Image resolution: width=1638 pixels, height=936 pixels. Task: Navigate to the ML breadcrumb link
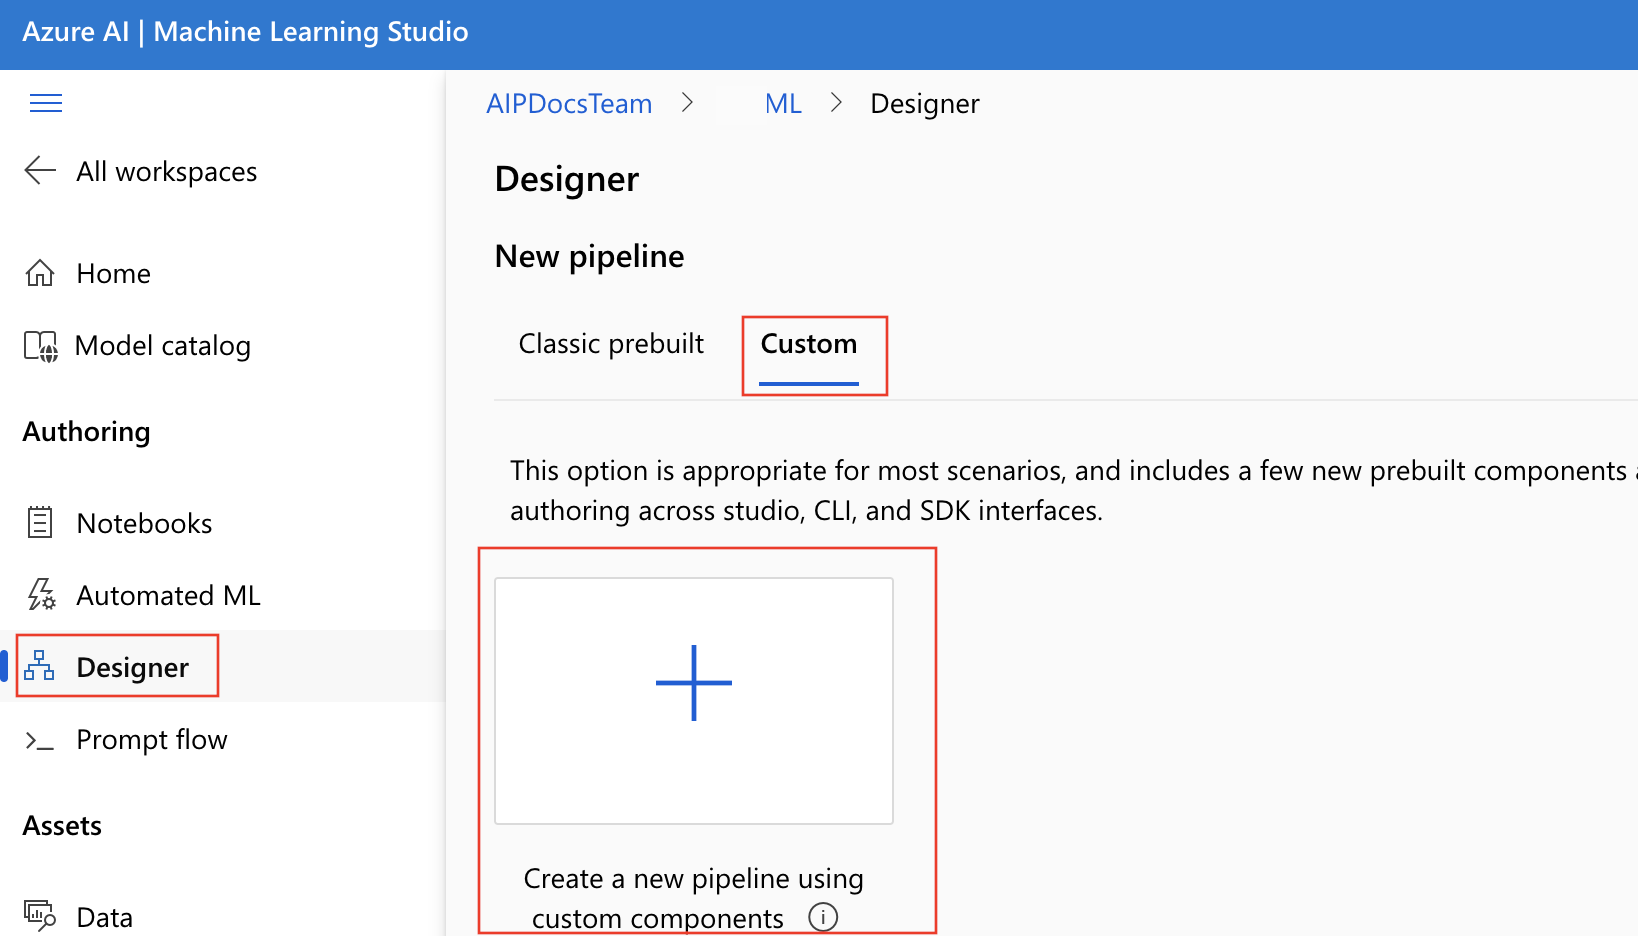783,104
